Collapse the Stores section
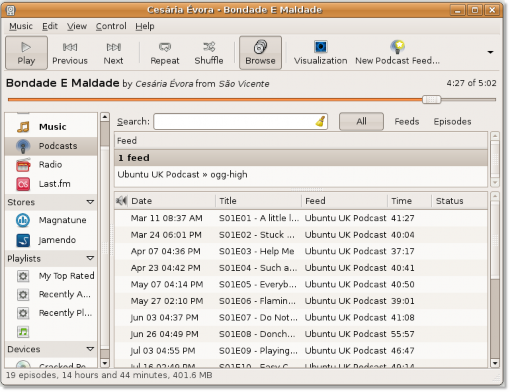The width and height of the screenshot is (510, 392). 90,202
